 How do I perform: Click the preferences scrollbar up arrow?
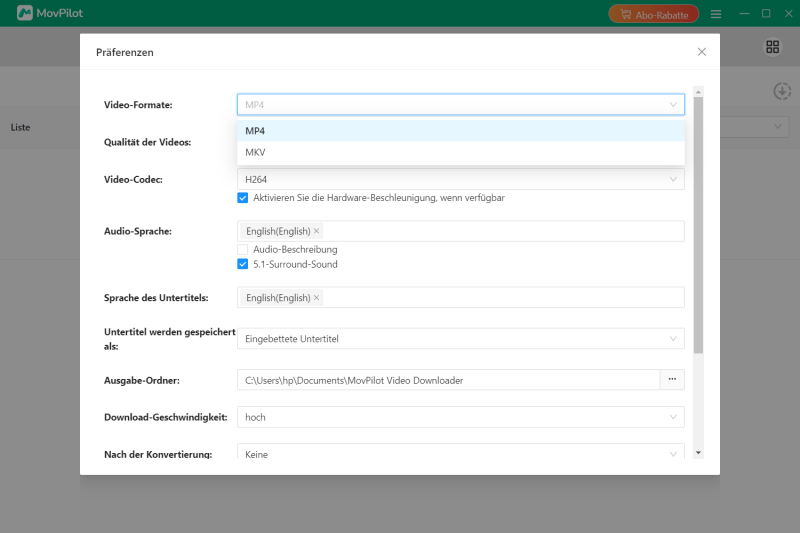pos(698,91)
